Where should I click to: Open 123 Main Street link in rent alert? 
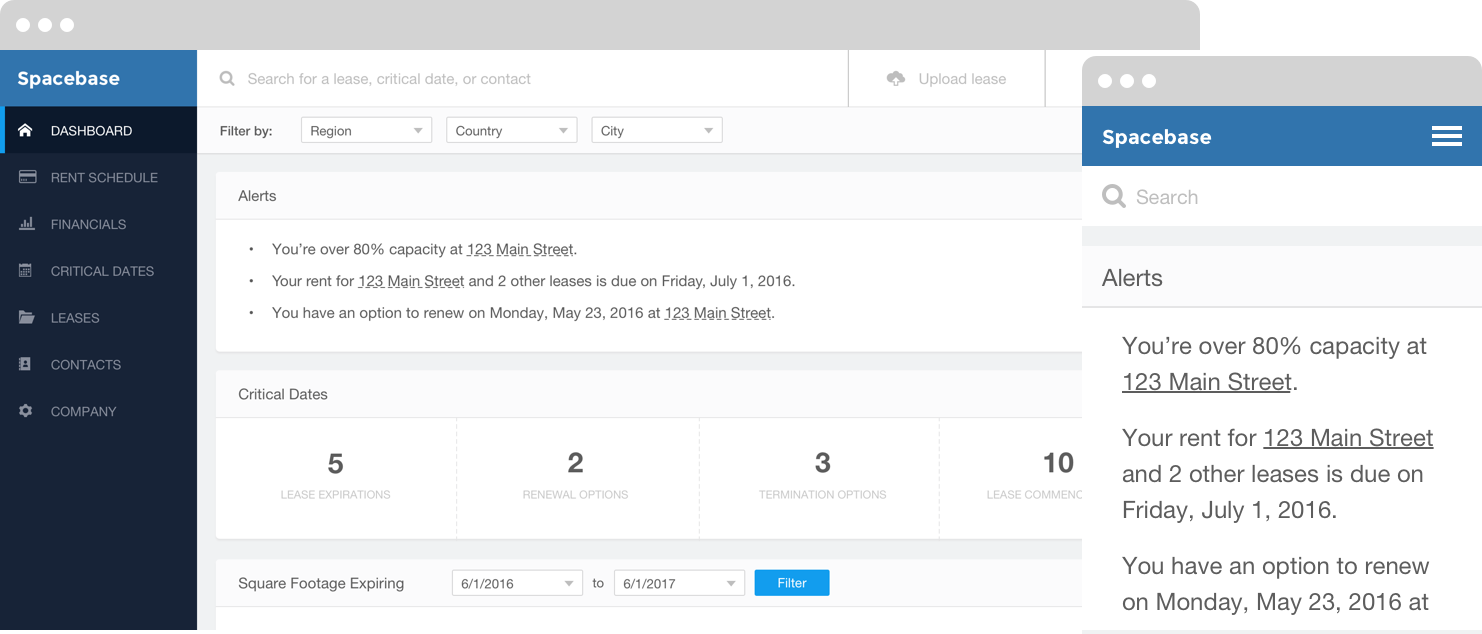click(x=411, y=281)
